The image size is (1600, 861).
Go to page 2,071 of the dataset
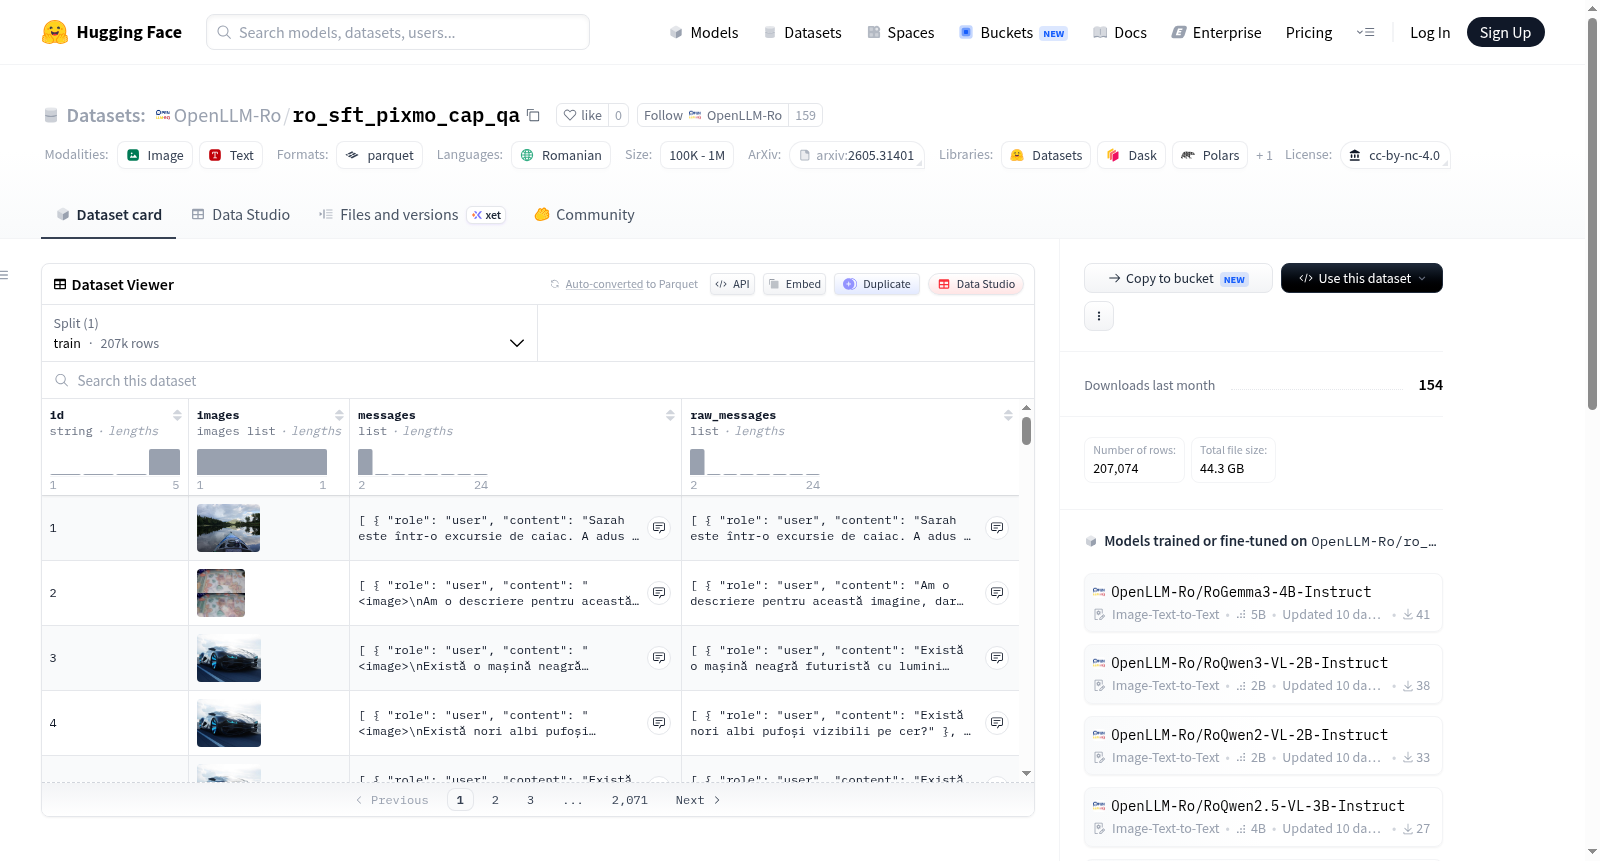[630, 800]
